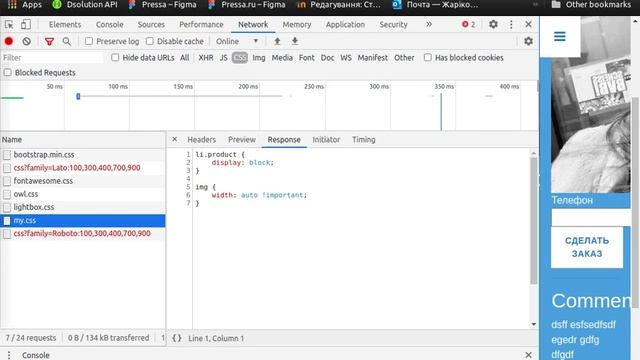This screenshot has height=360, width=640.
Task: Check Blocked Requests
Action: [x=7, y=72]
